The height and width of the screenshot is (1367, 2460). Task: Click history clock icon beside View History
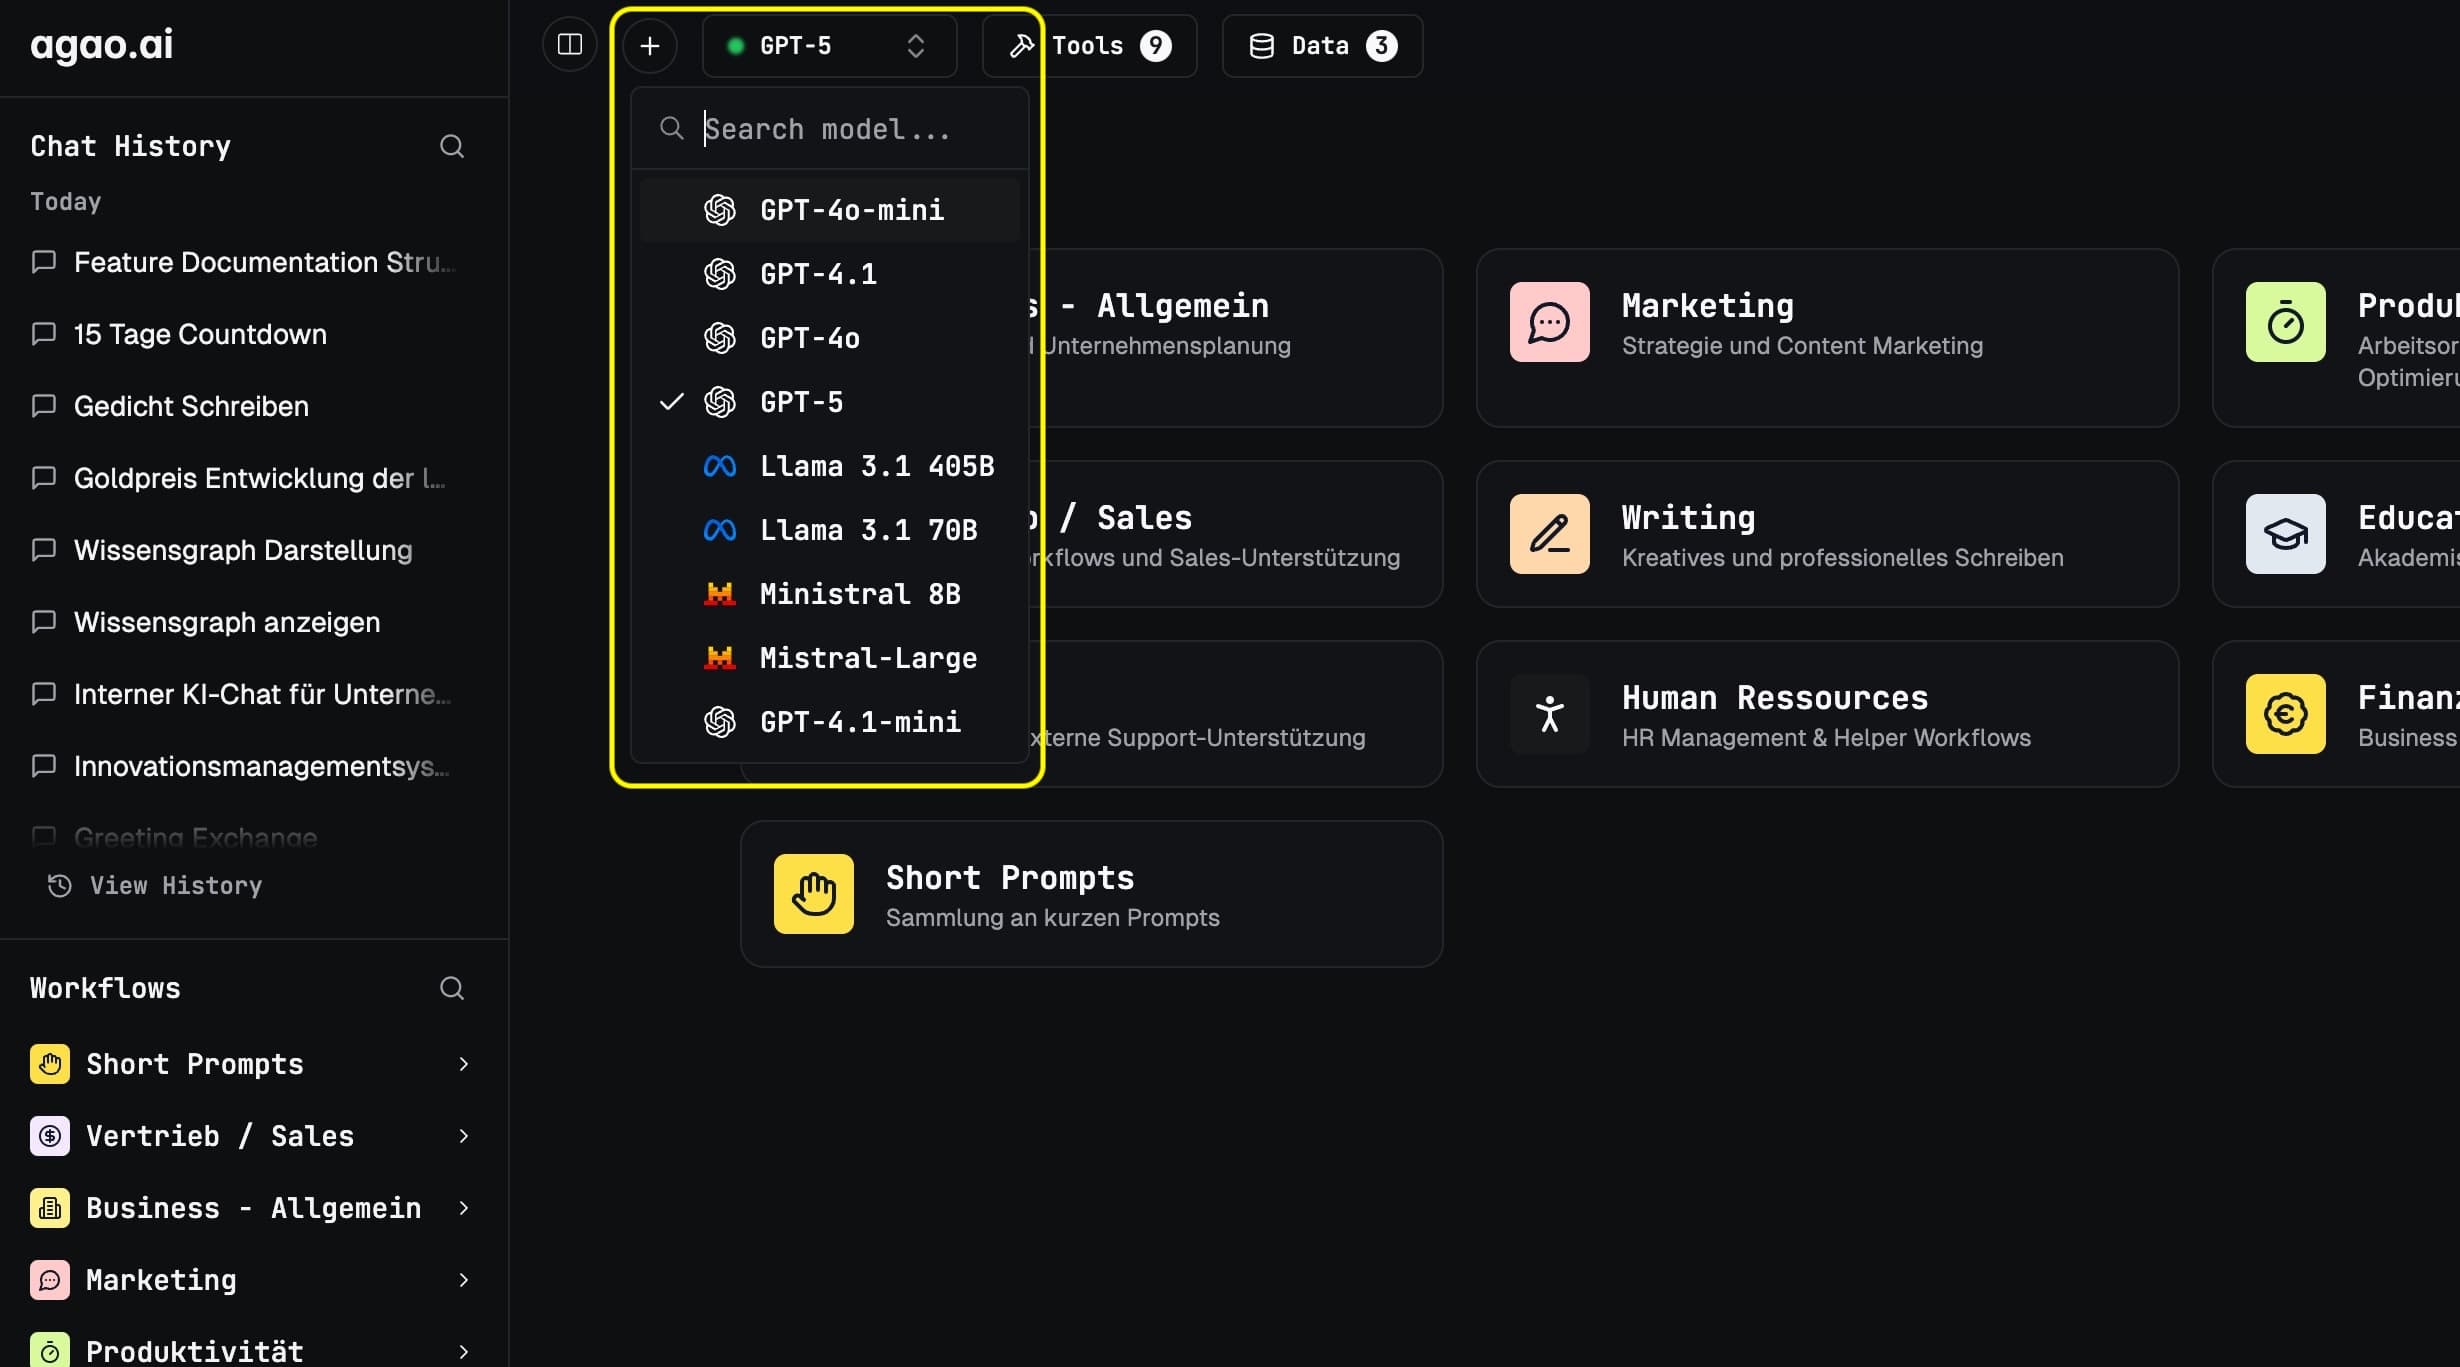click(x=60, y=886)
